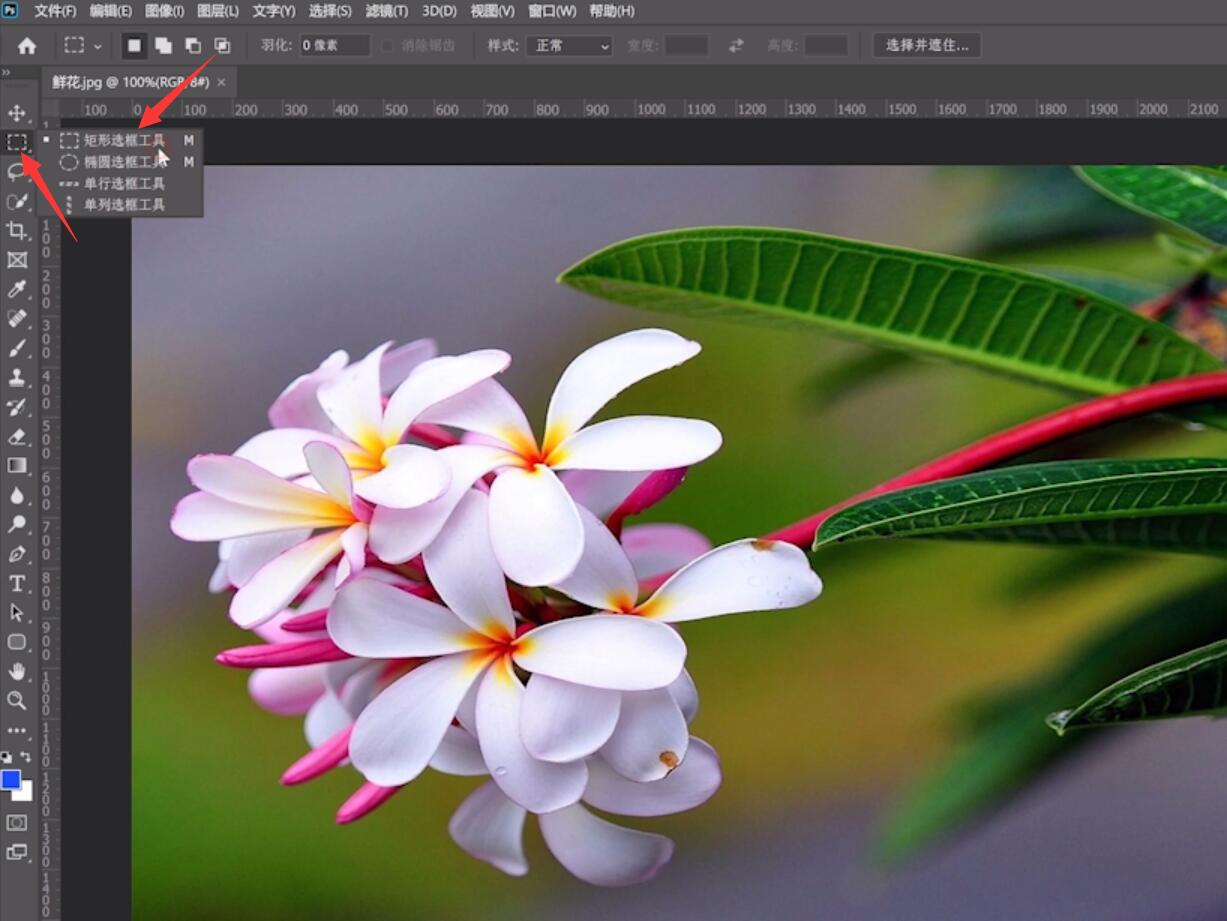Expand the tools panel with double arrows
This screenshot has height=921, width=1227.
pyautogui.click(x=6, y=73)
